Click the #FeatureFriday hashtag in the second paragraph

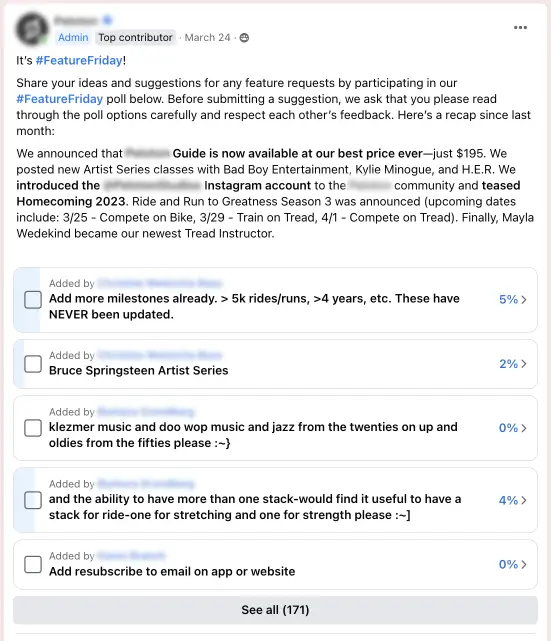(x=60, y=99)
